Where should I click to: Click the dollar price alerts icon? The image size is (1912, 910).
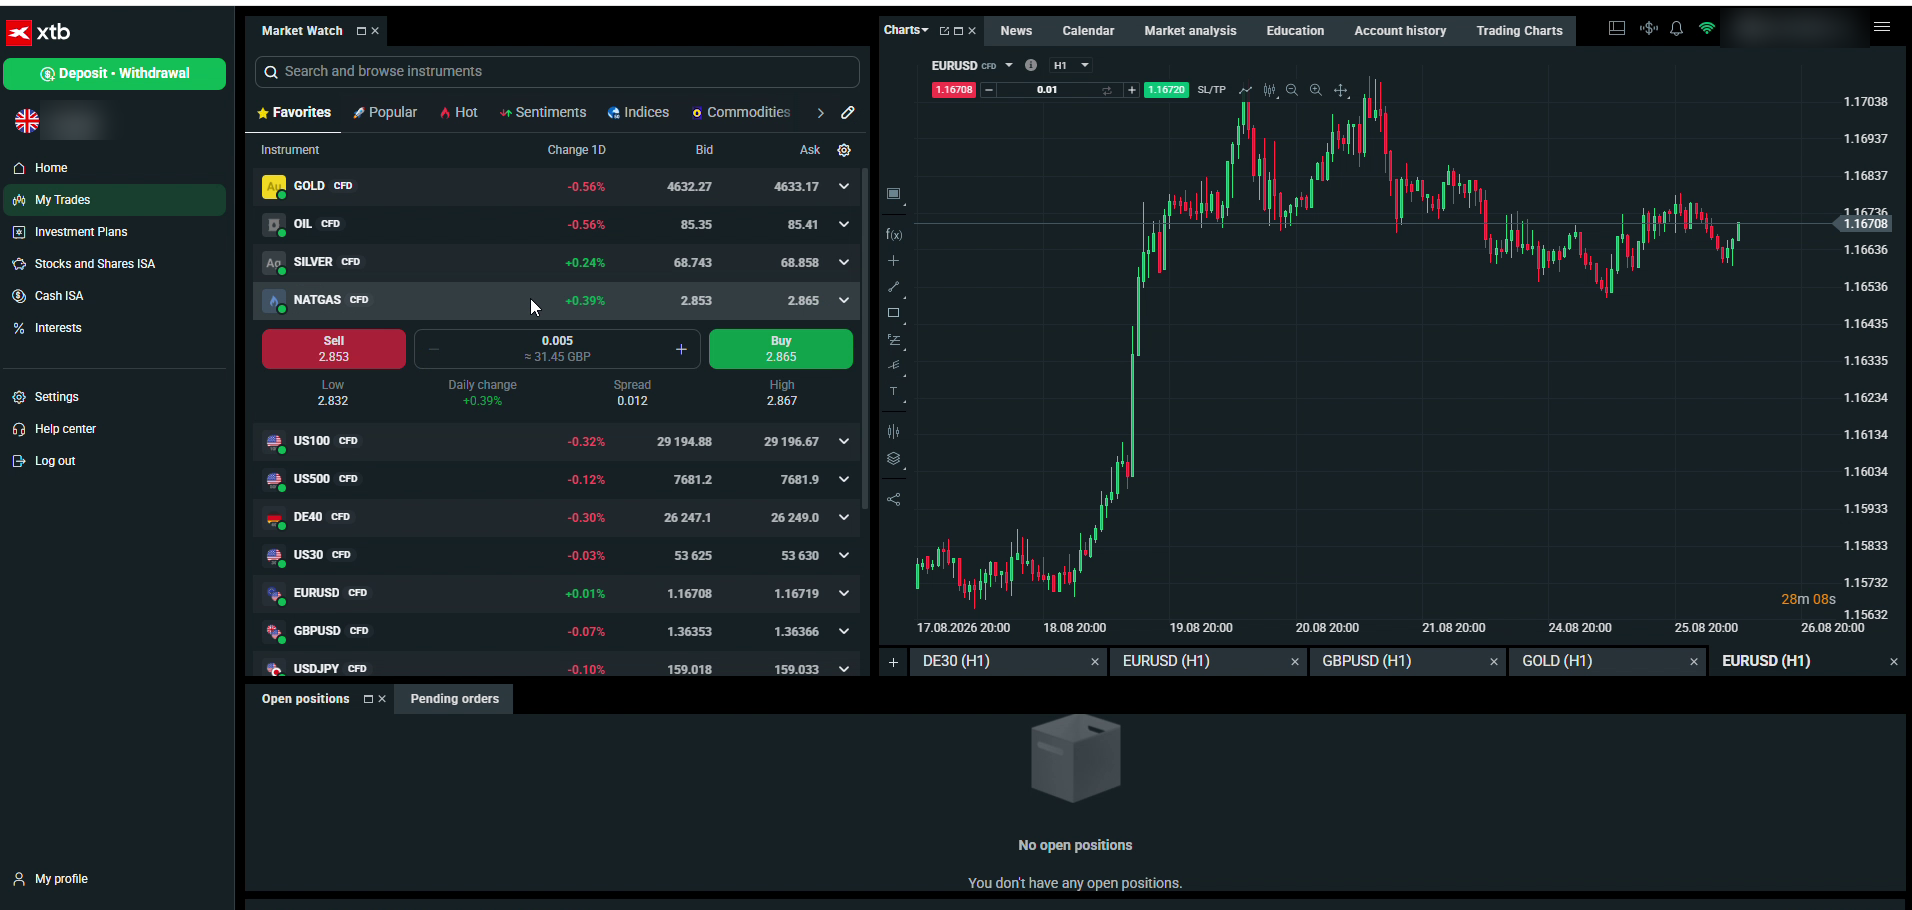pyautogui.click(x=1648, y=29)
